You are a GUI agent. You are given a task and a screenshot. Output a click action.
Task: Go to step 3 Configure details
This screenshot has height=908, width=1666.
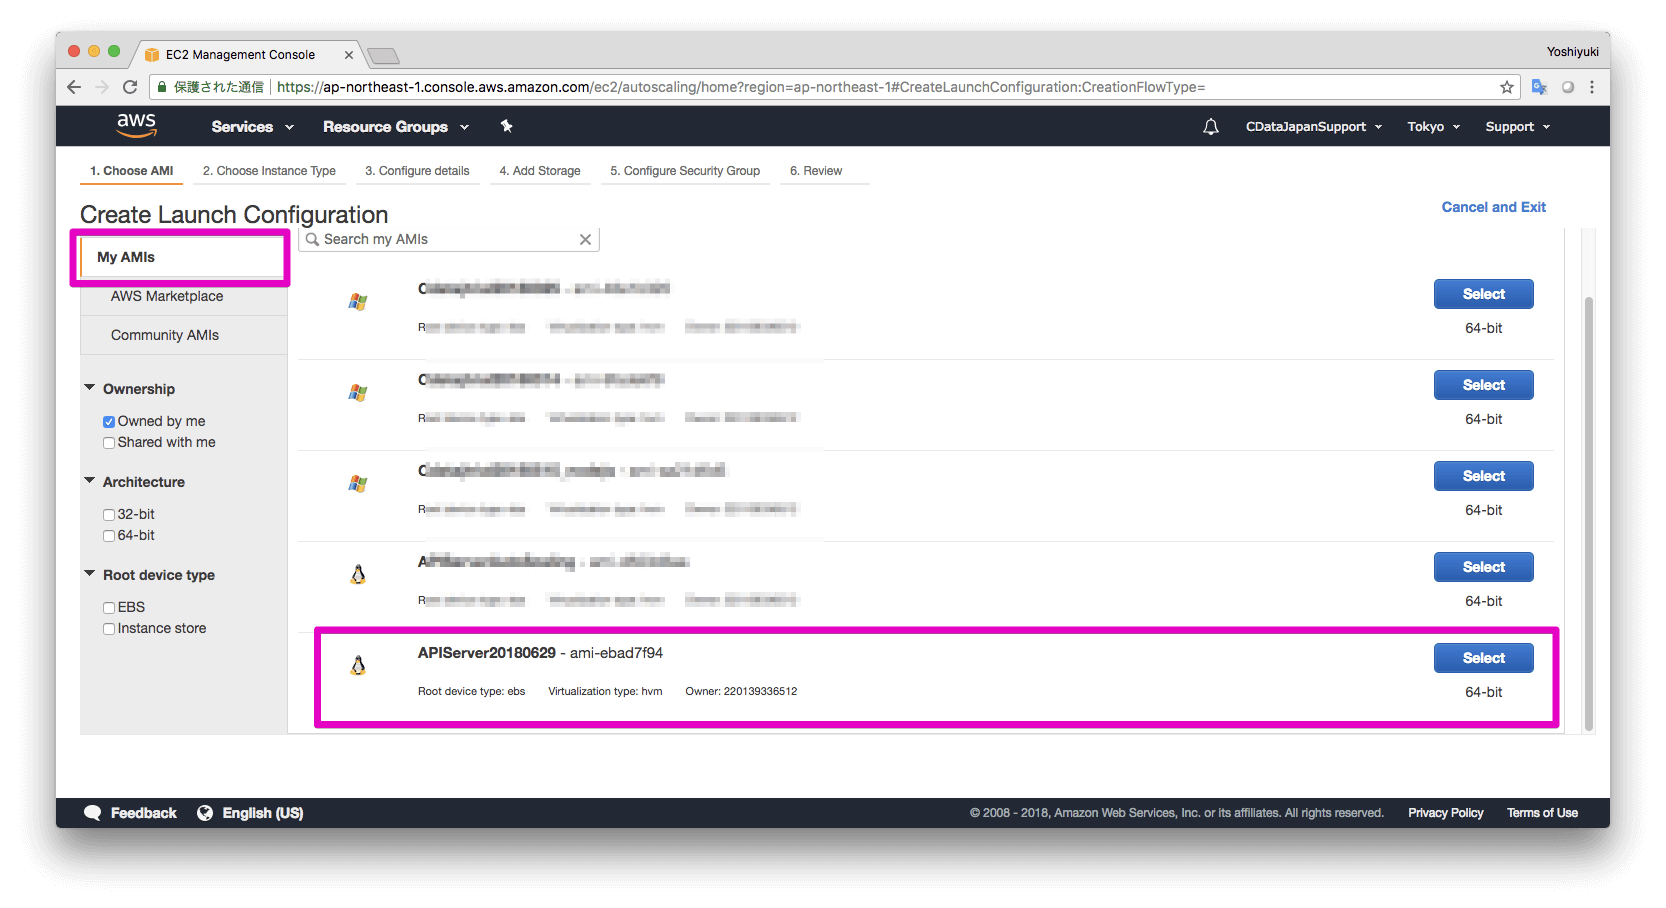coord(417,171)
